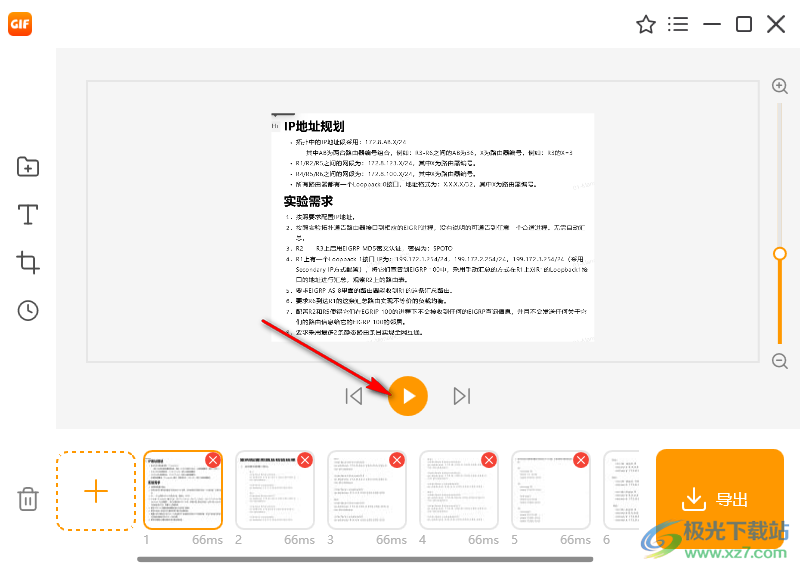Remove frame 3 using its red X
This screenshot has height=569, width=800.
click(397, 460)
